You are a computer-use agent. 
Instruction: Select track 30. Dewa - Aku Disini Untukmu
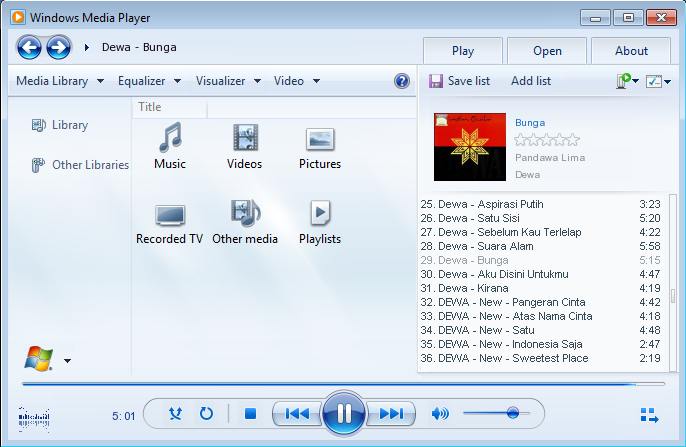tap(541, 274)
